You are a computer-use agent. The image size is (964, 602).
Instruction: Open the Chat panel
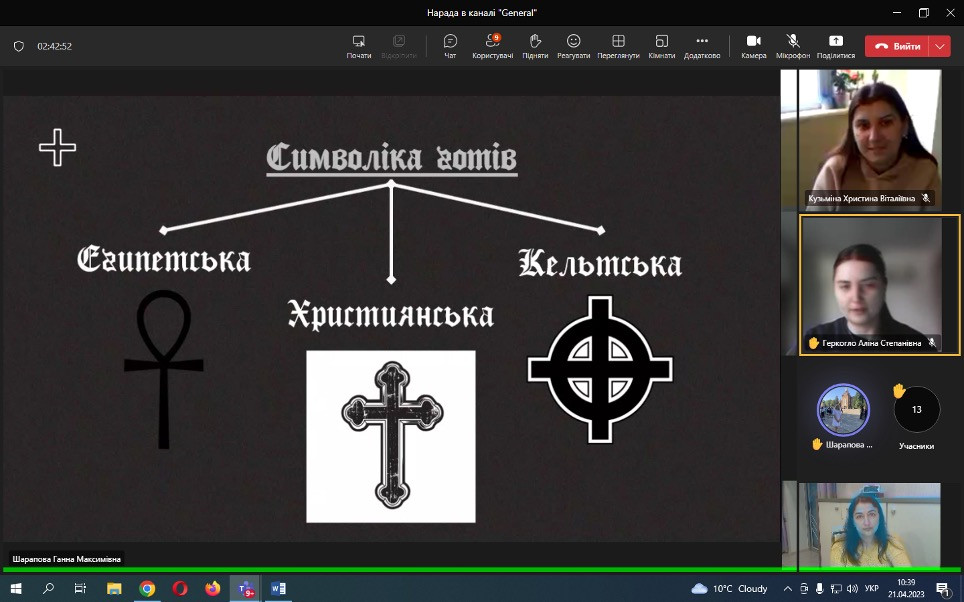coord(450,46)
